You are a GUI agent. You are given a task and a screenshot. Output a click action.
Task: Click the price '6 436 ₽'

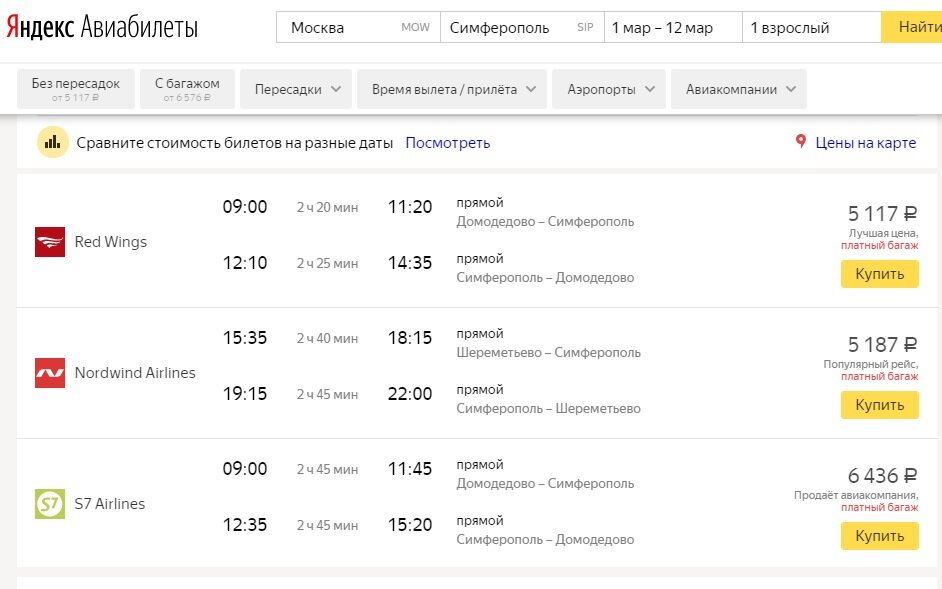point(883,475)
